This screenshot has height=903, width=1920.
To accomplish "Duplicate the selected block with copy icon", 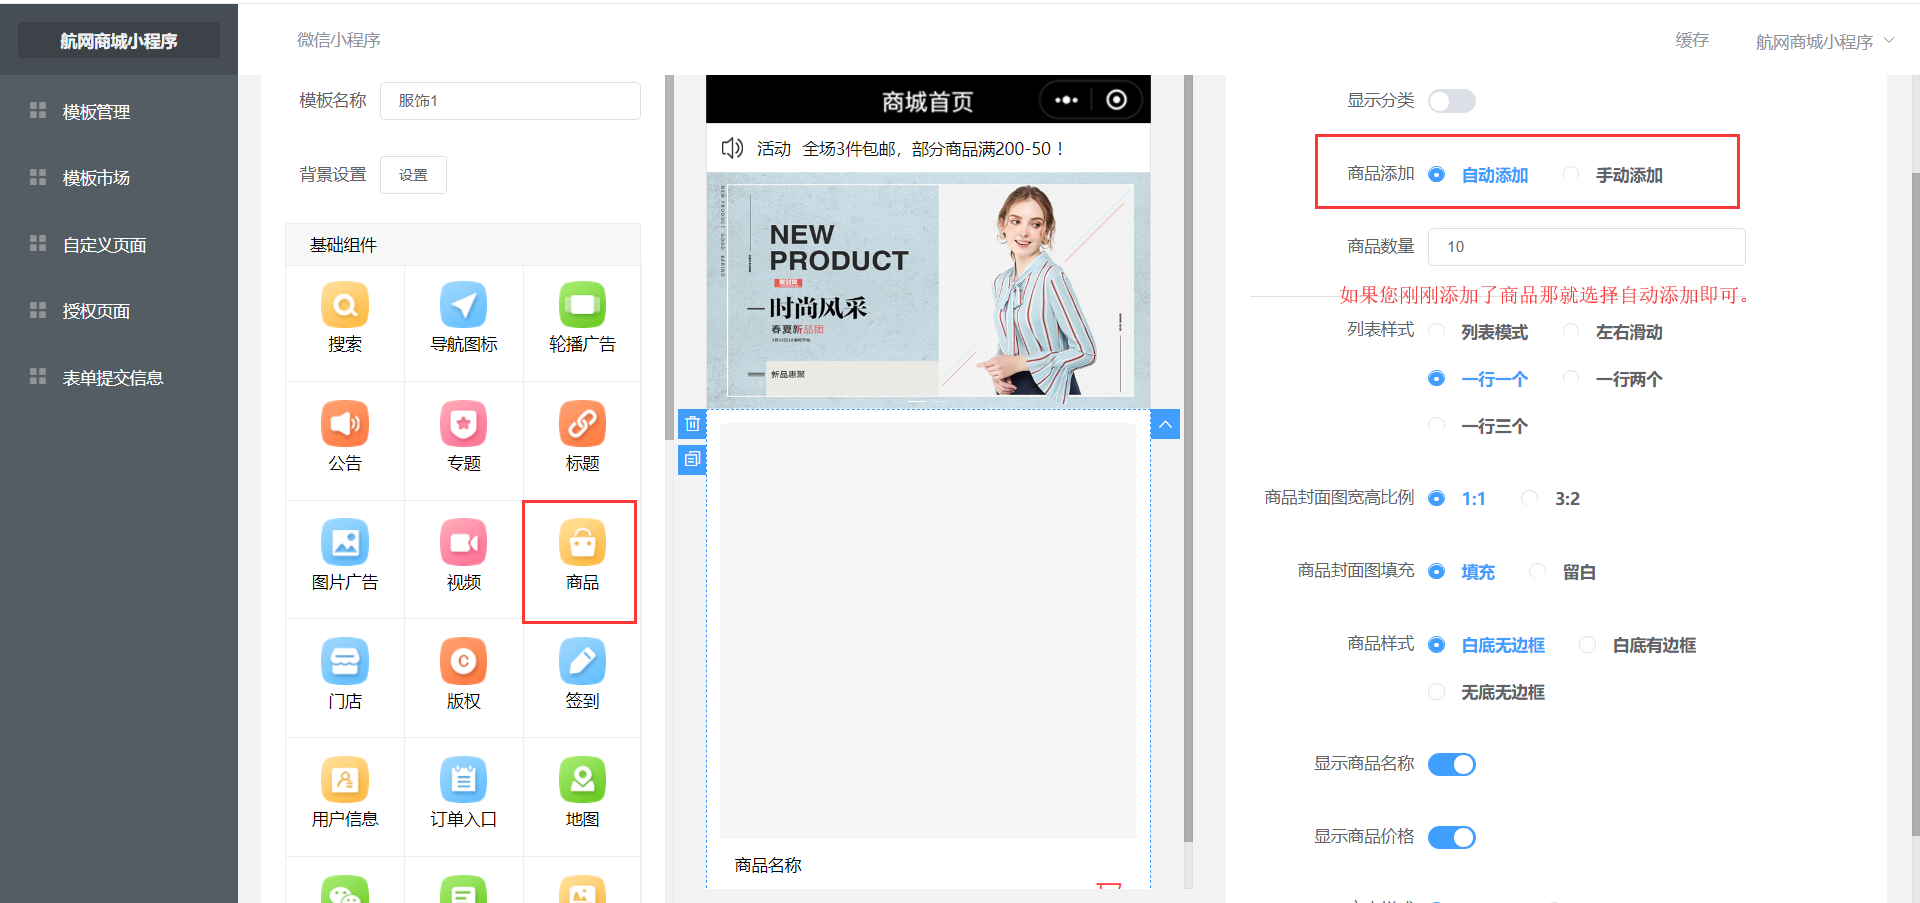I will 692,459.
